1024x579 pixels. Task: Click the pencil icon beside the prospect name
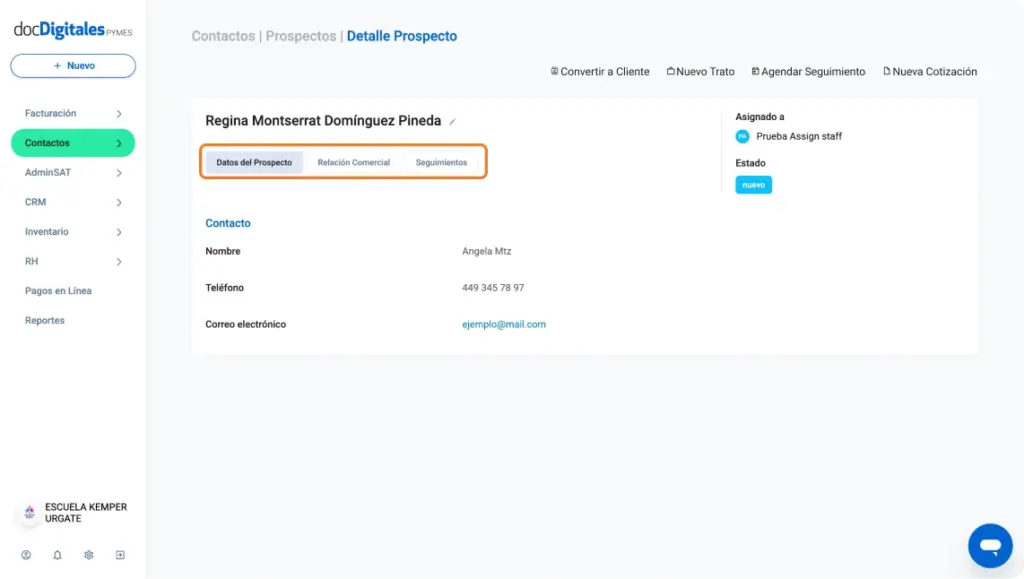tap(452, 121)
